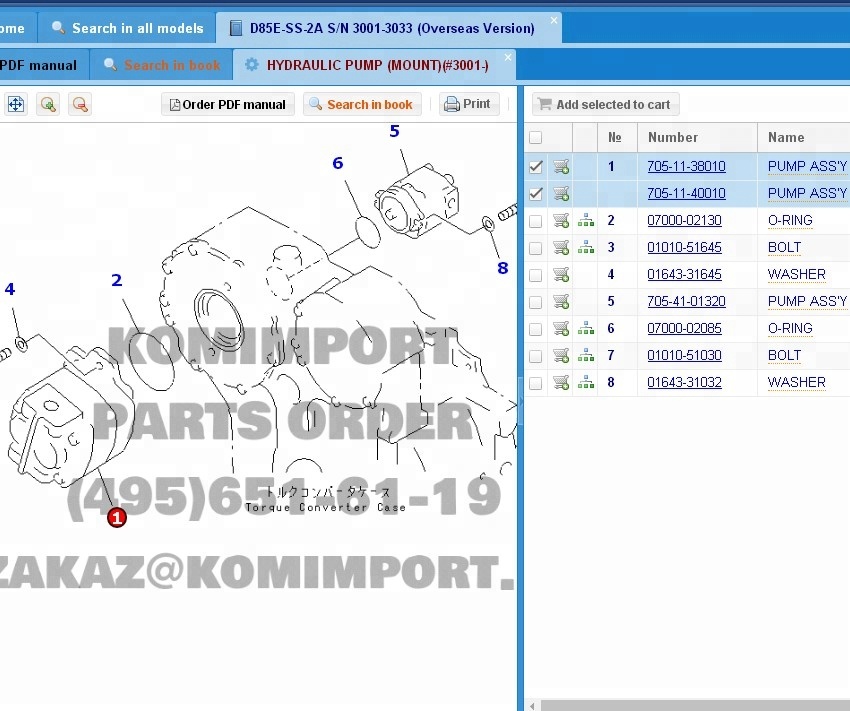Add pump 705-41-01320 to cart

point(561,301)
